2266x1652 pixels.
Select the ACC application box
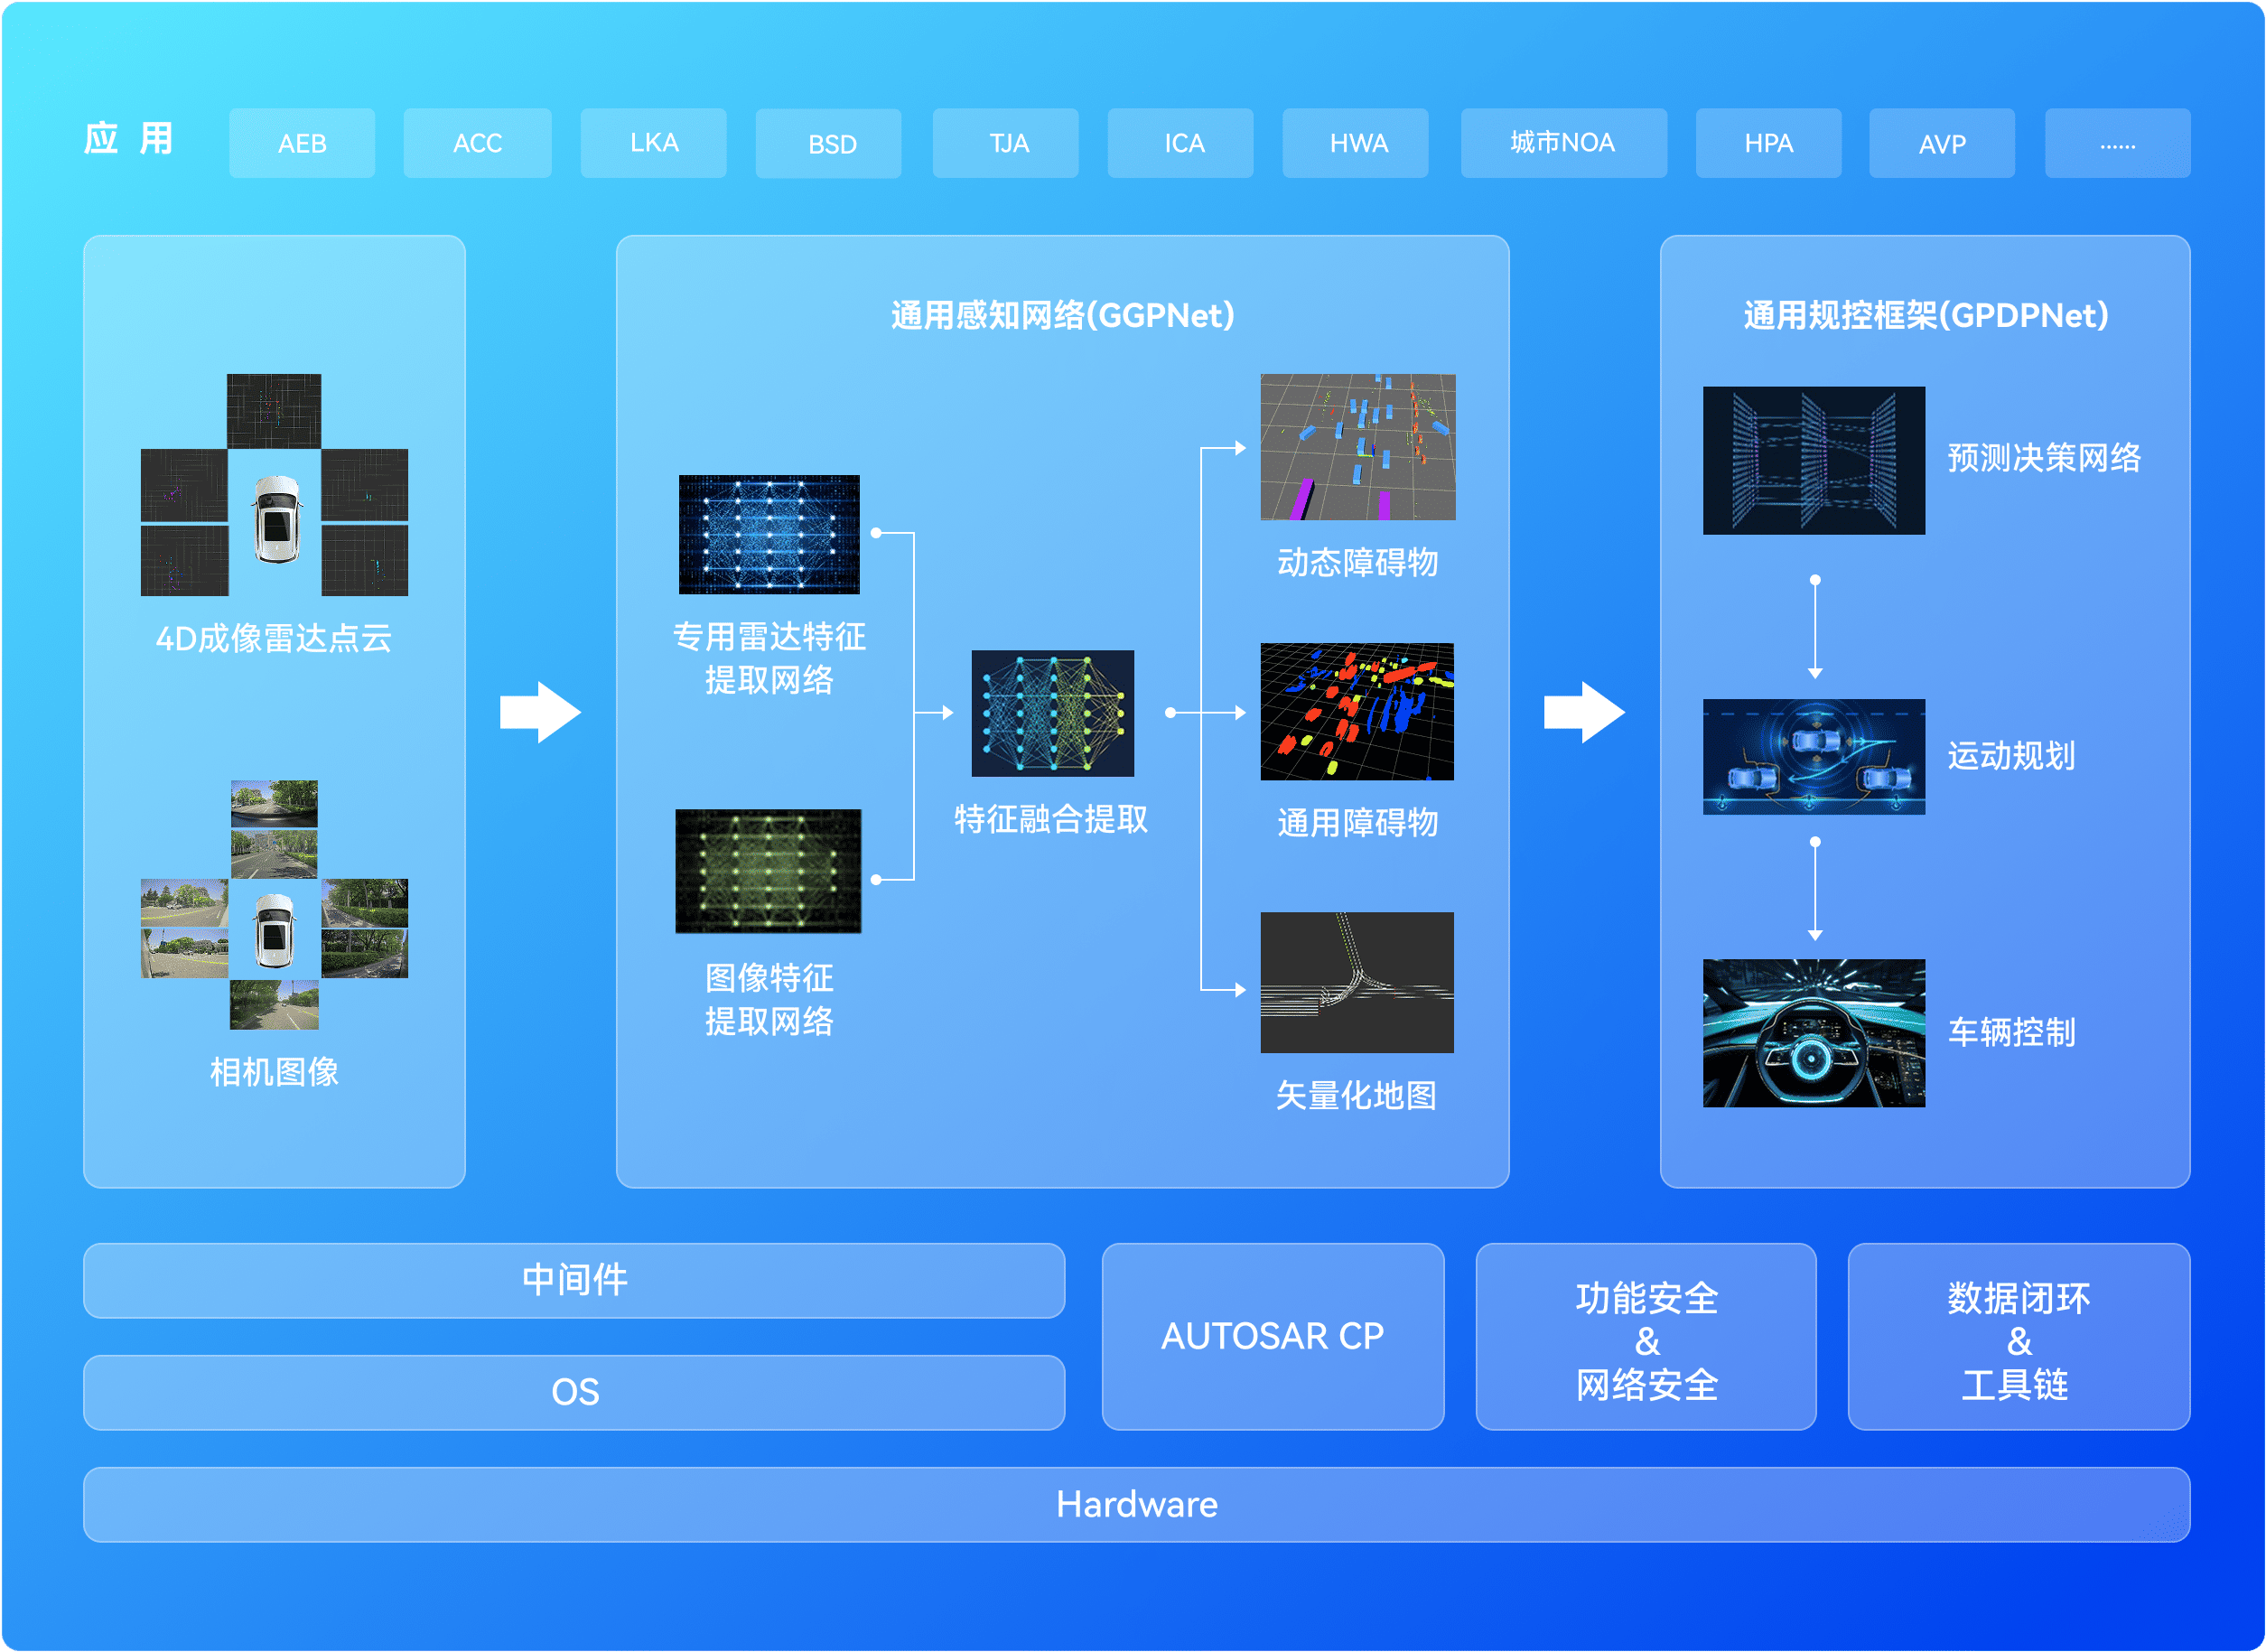click(477, 143)
